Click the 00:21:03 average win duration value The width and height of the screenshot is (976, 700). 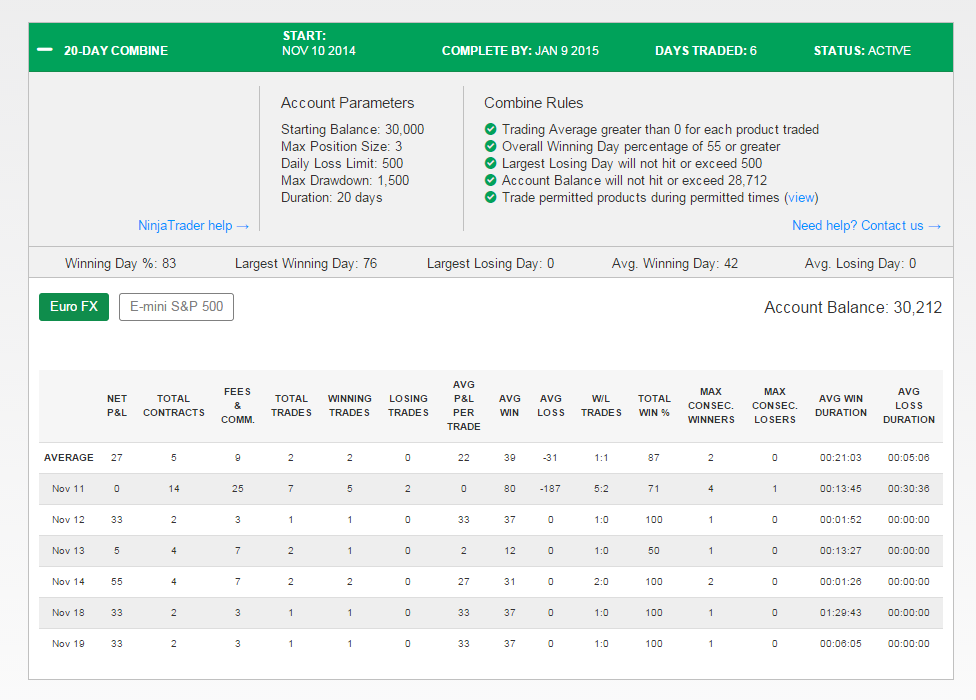tap(841, 457)
